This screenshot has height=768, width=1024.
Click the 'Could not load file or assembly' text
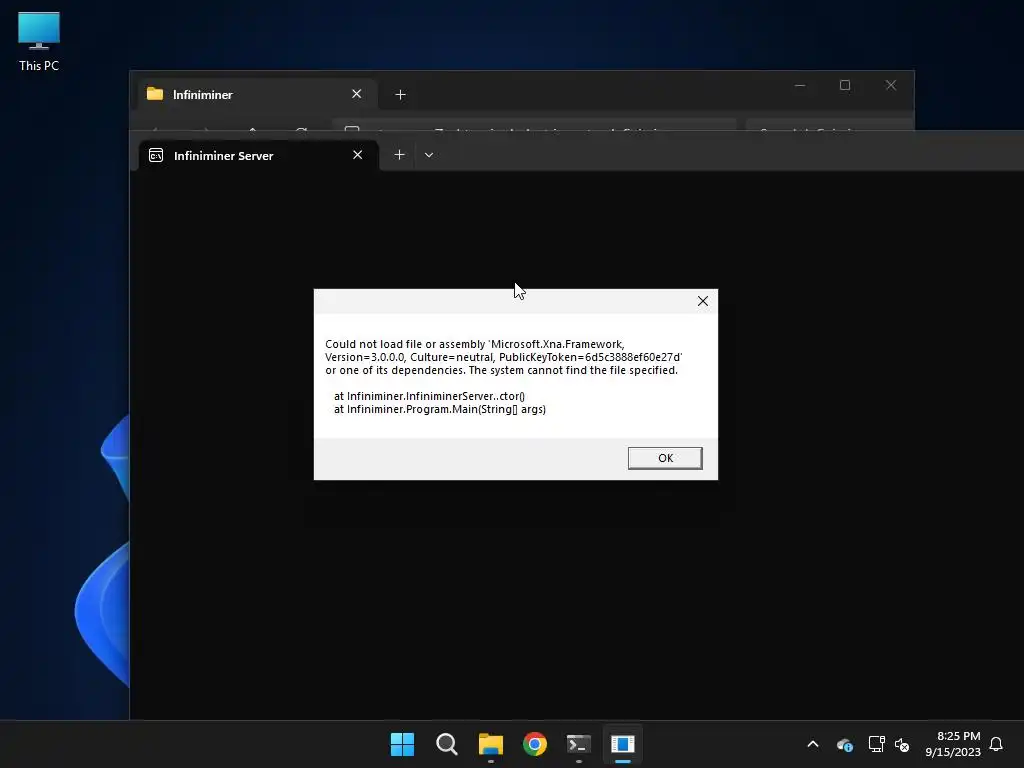[405, 344]
